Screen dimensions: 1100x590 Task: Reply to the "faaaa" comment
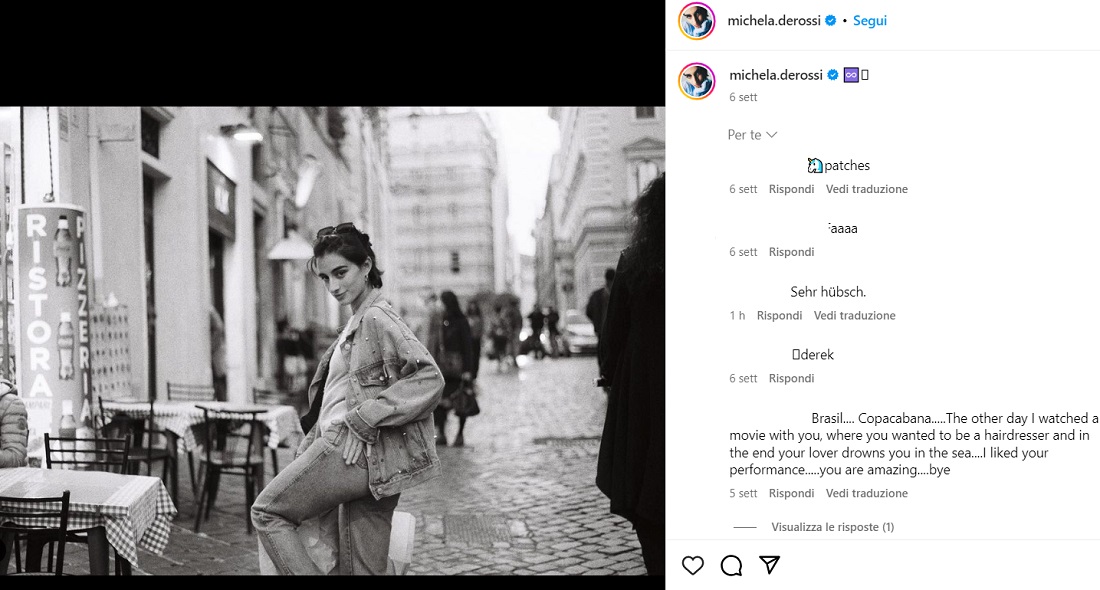click(791, 253)
